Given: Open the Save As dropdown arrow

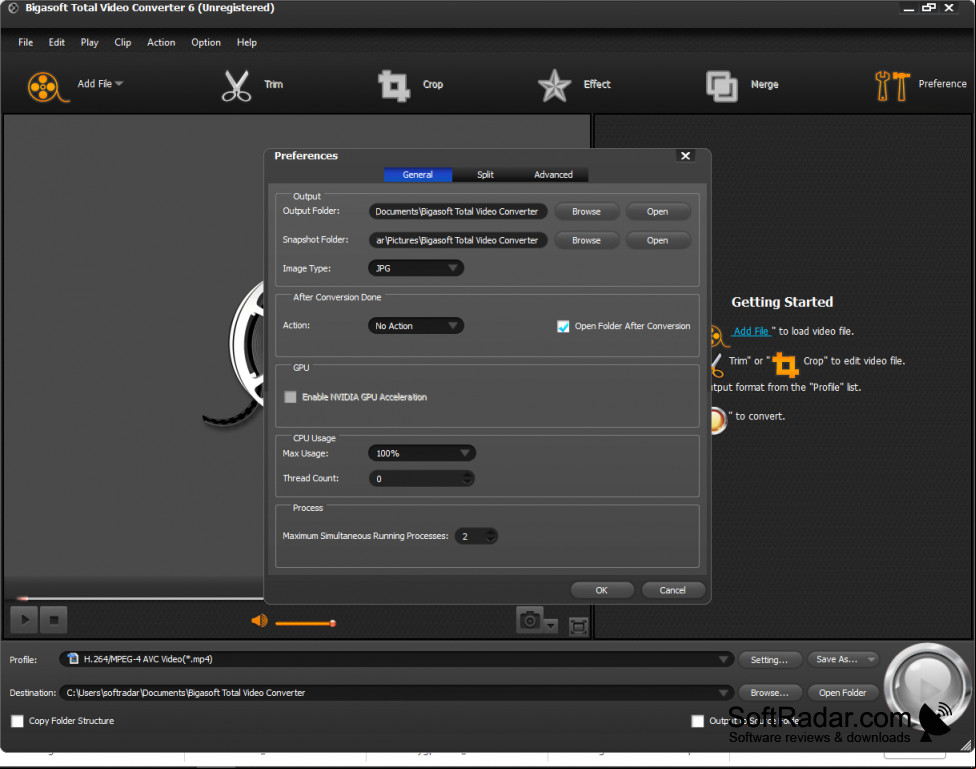Looking at the screenshot, I should 871,659.
